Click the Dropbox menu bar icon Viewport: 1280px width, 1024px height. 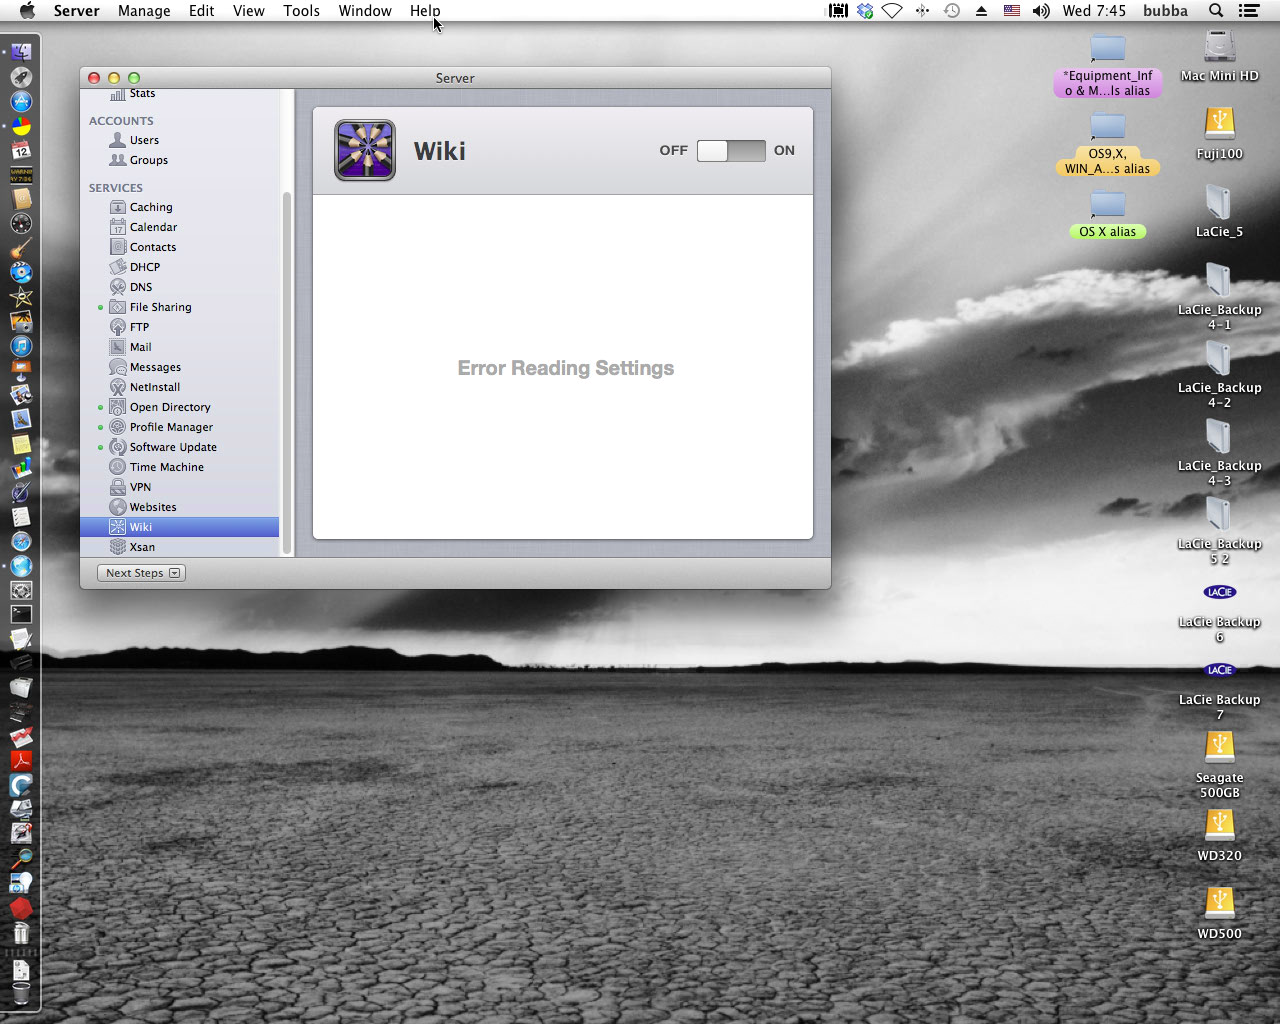[x=865, y=11]
